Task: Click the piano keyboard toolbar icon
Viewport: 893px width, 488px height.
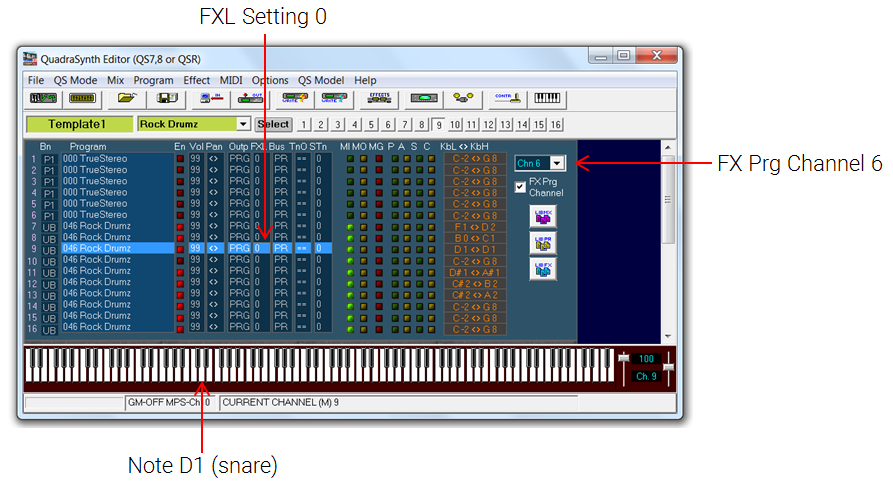Action: tap(547, 98)
